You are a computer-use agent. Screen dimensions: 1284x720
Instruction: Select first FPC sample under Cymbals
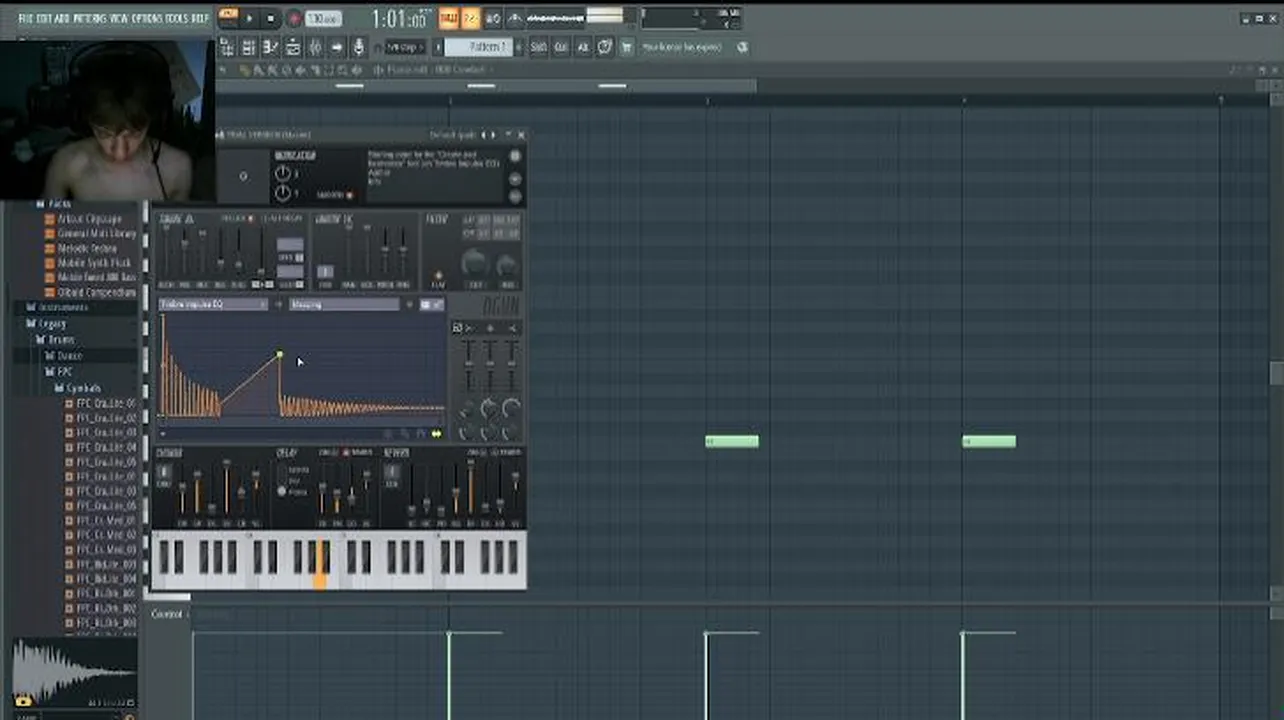pyautogui.click(x=106, y=403)
